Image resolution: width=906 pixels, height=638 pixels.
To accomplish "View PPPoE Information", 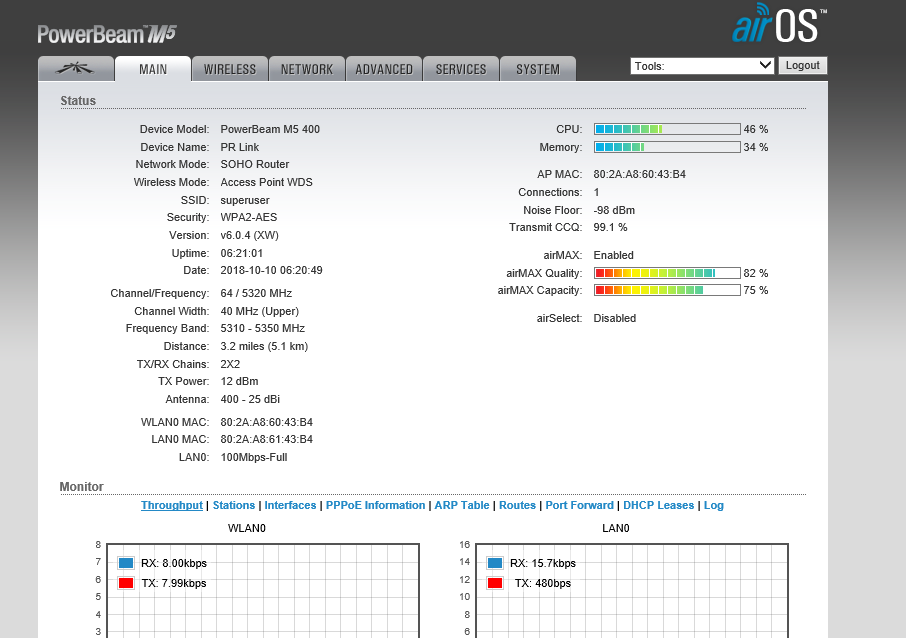I will (x=375, y=506).
